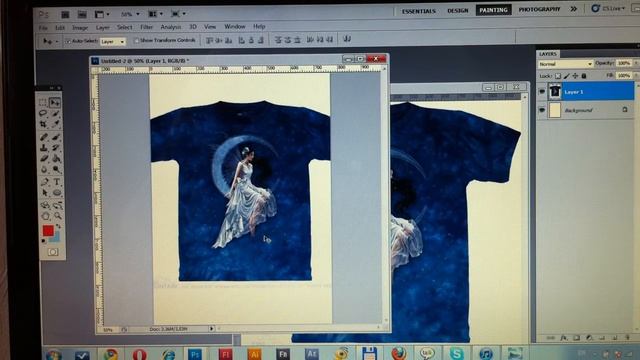
Task: Hide the Background layer eye icon
Action: (542, 110)
